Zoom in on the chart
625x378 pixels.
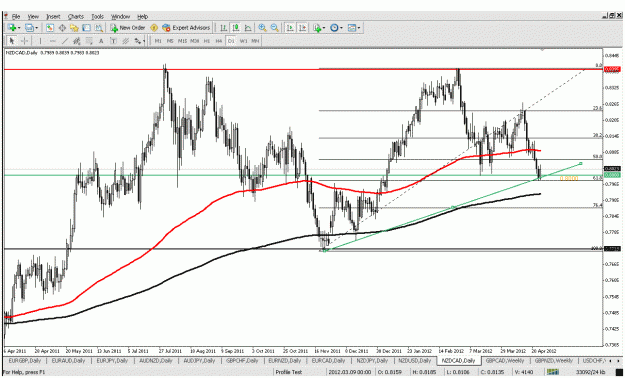click(x=262, y=28)
